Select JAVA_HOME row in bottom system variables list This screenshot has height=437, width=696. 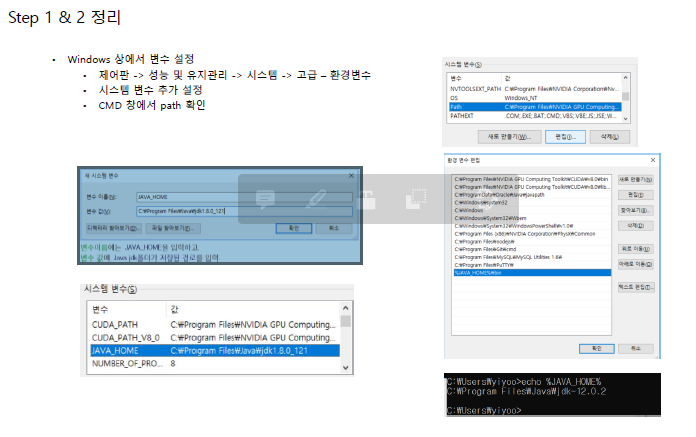tap(215, 351)
